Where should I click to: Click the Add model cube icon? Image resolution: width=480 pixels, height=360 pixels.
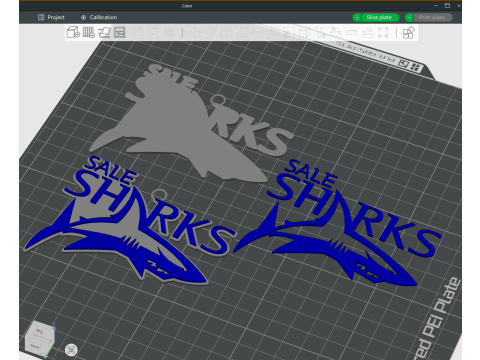pos(73,32)
